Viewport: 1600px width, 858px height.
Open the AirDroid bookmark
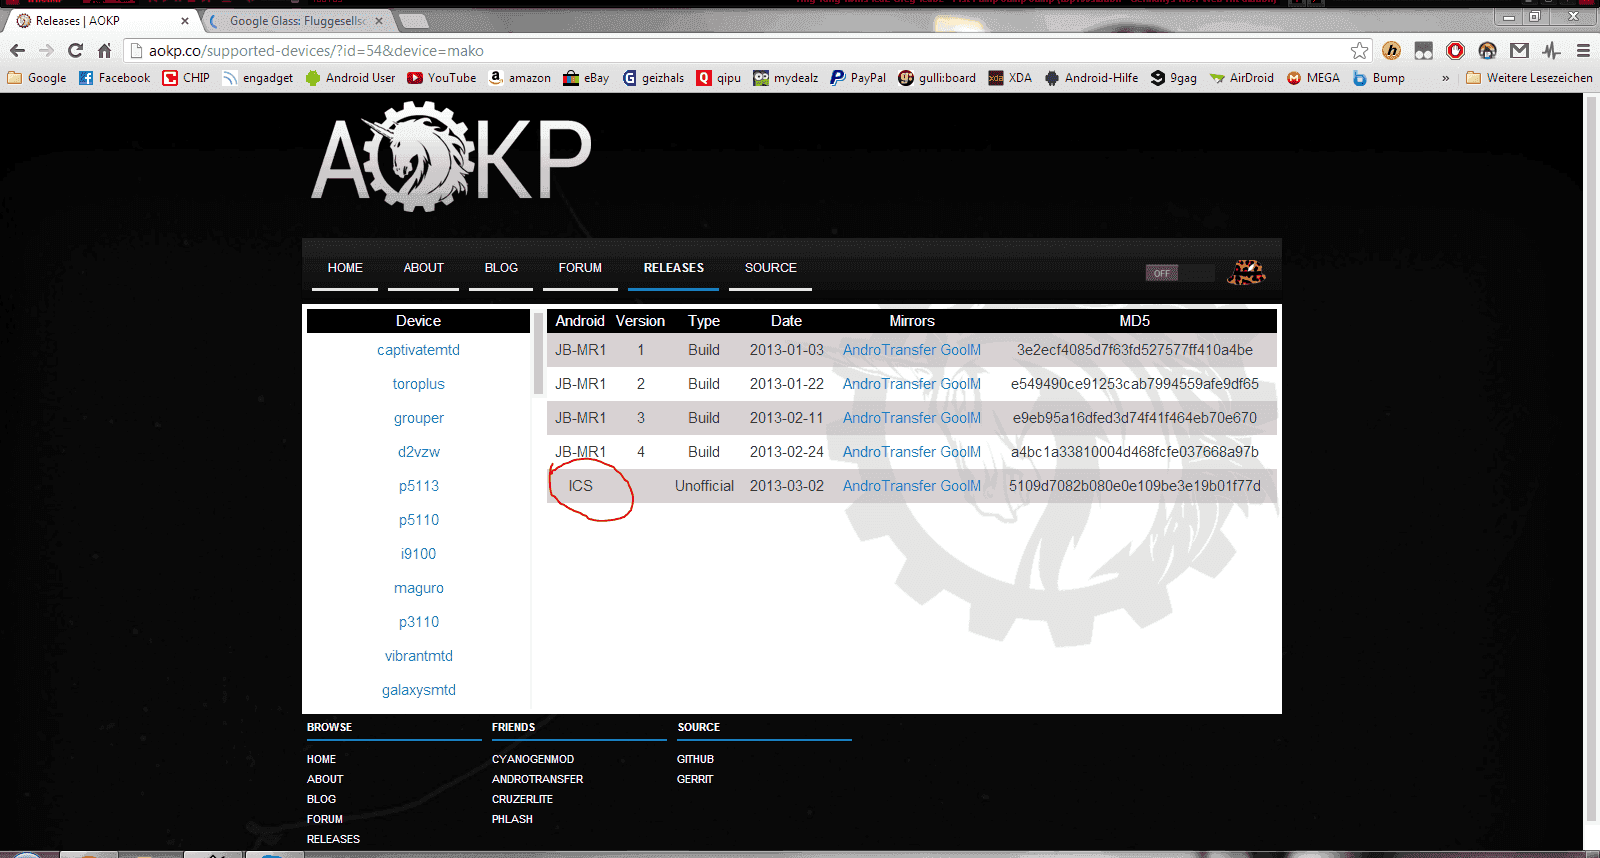click(x=1242, y=78)
